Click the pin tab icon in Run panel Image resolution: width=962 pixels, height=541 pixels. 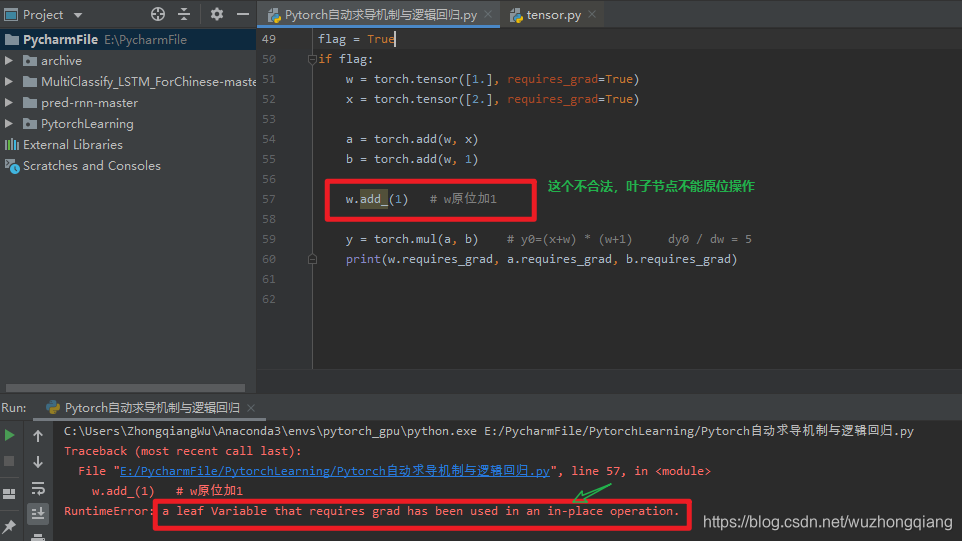(x=9, y=526)
